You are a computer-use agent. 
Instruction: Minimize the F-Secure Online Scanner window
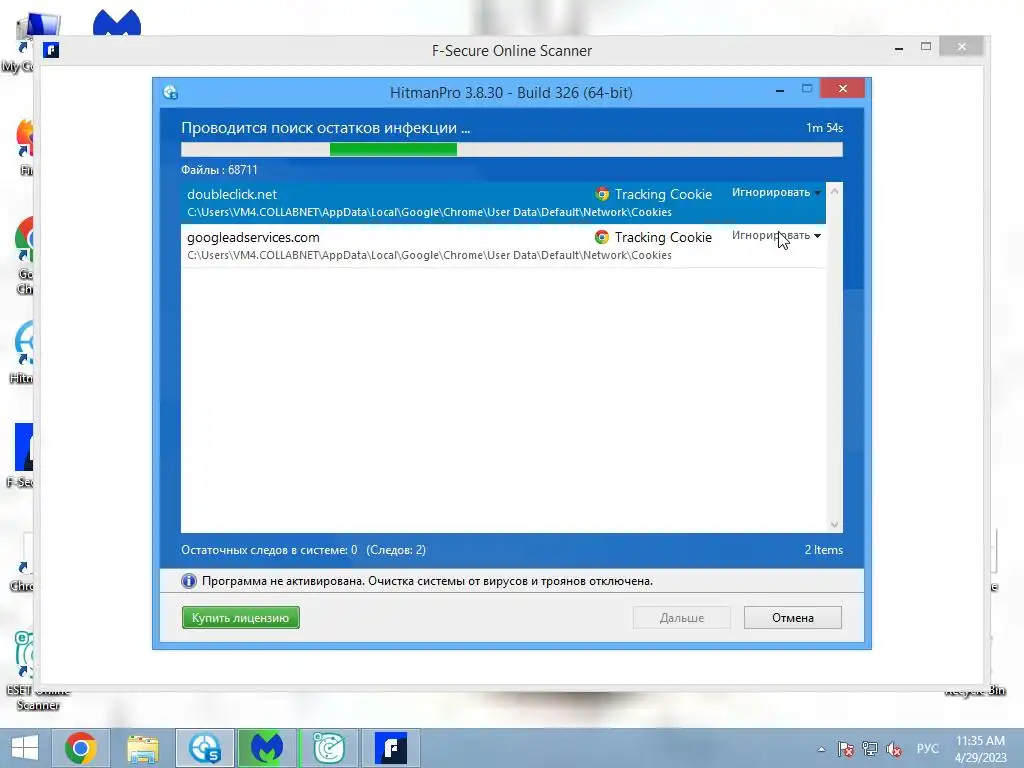pos(899,48)
